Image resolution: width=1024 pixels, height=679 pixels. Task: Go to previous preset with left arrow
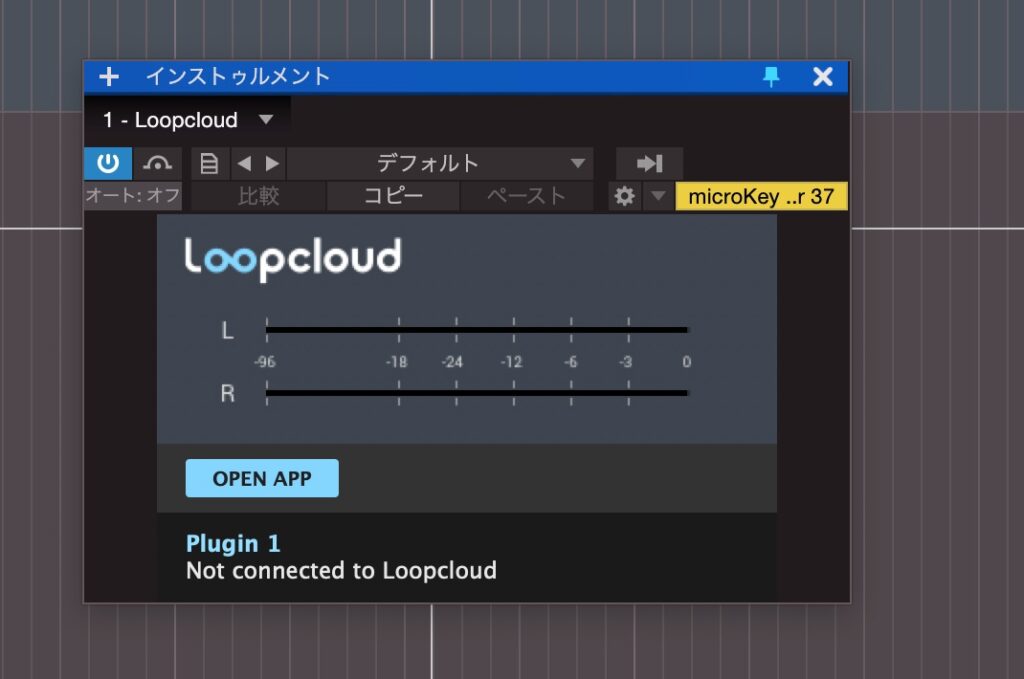[244, 163]
